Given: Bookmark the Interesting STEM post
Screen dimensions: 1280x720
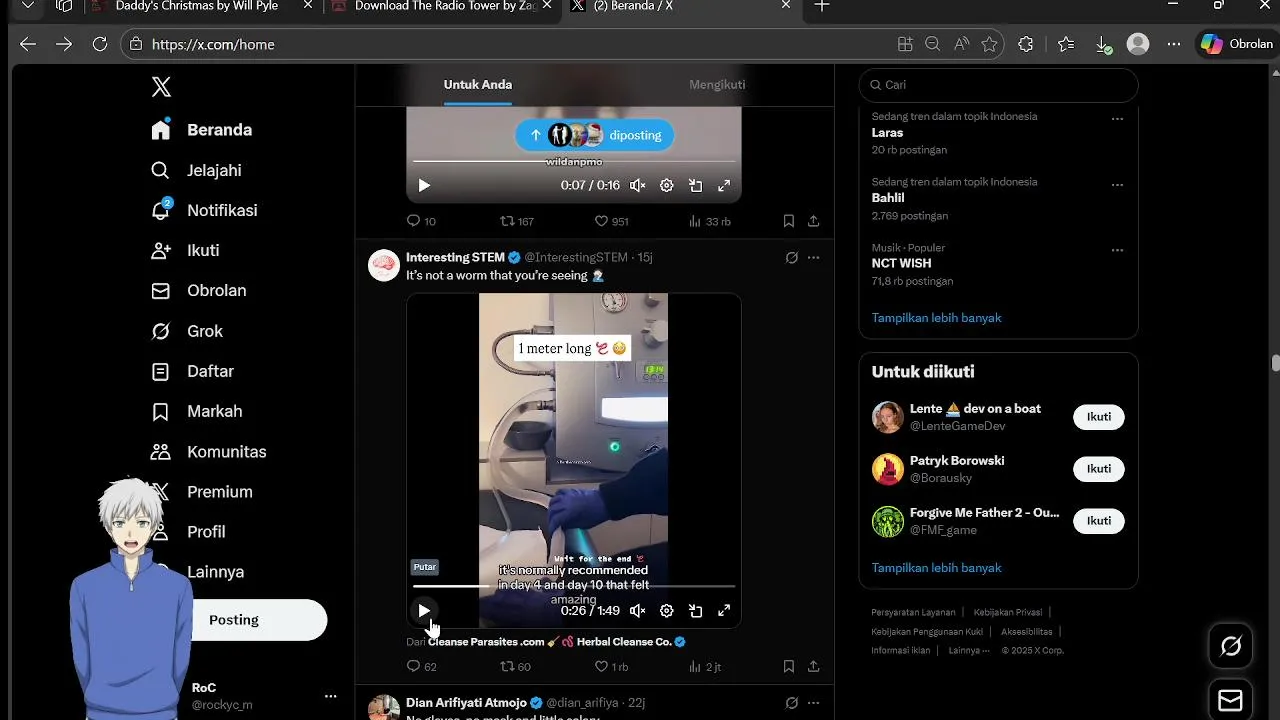Looking at the screenshot, I should click(789, 666).
